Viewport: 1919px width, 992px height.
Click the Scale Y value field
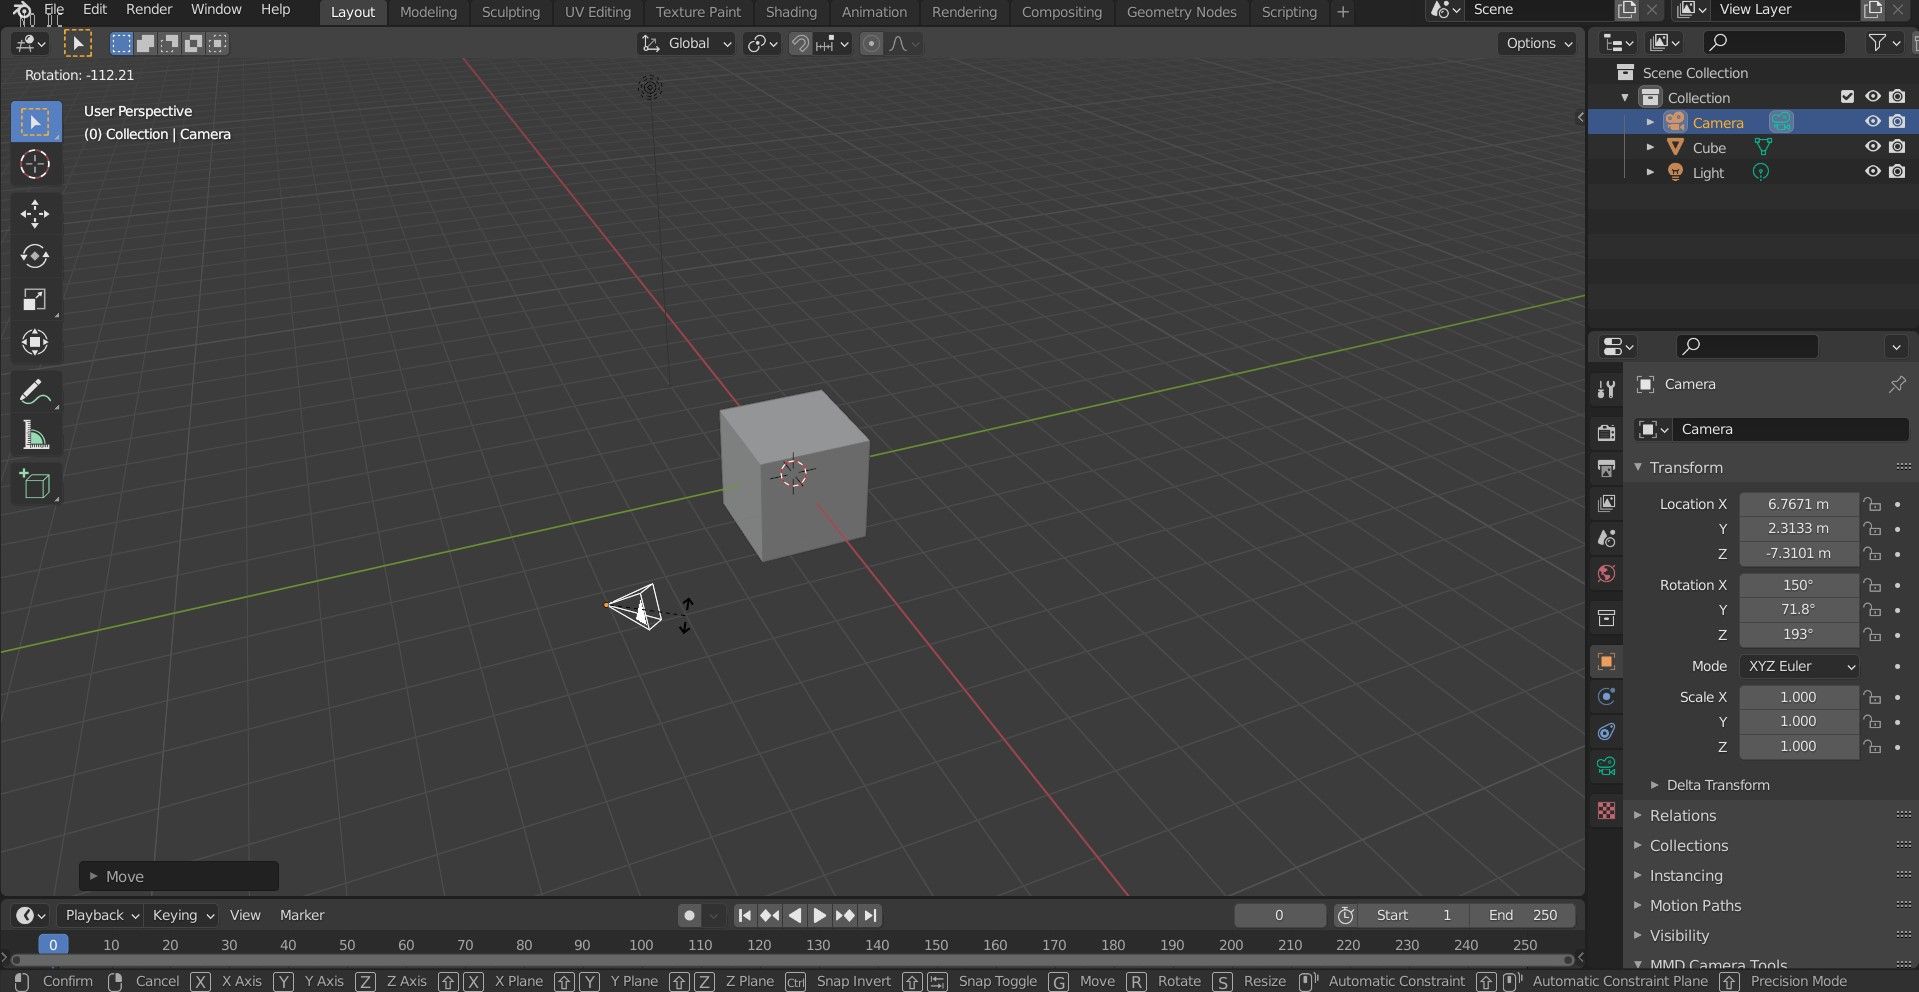coord(1798,721)
